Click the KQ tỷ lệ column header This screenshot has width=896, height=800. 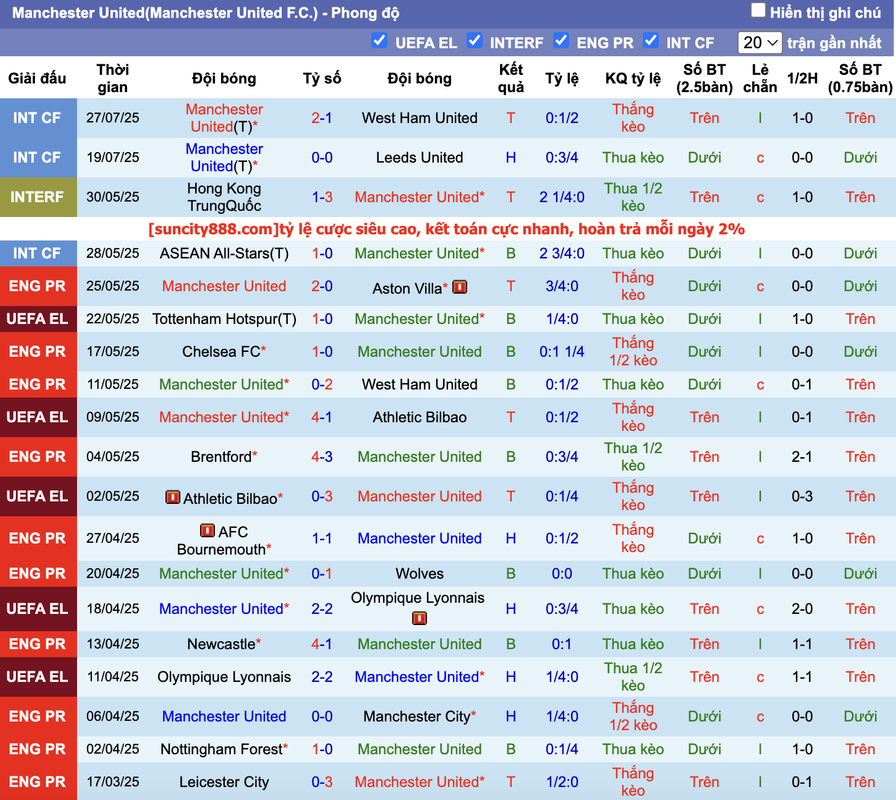tap(633, 78)
